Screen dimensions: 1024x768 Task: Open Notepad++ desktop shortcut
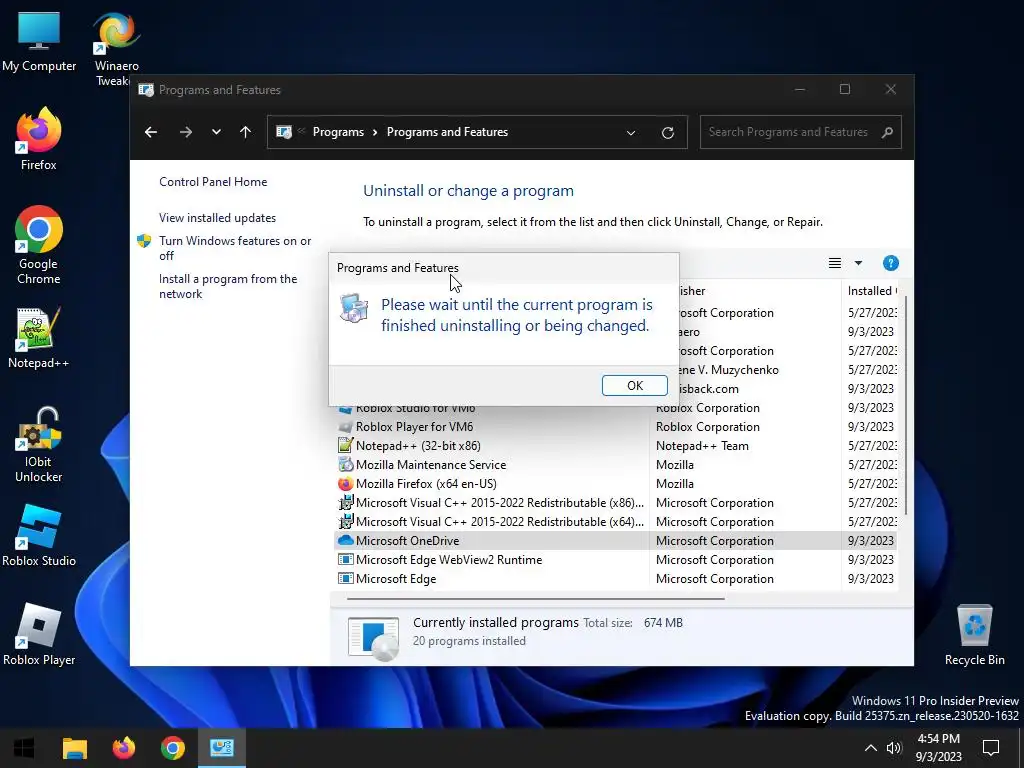coord(39,338)
